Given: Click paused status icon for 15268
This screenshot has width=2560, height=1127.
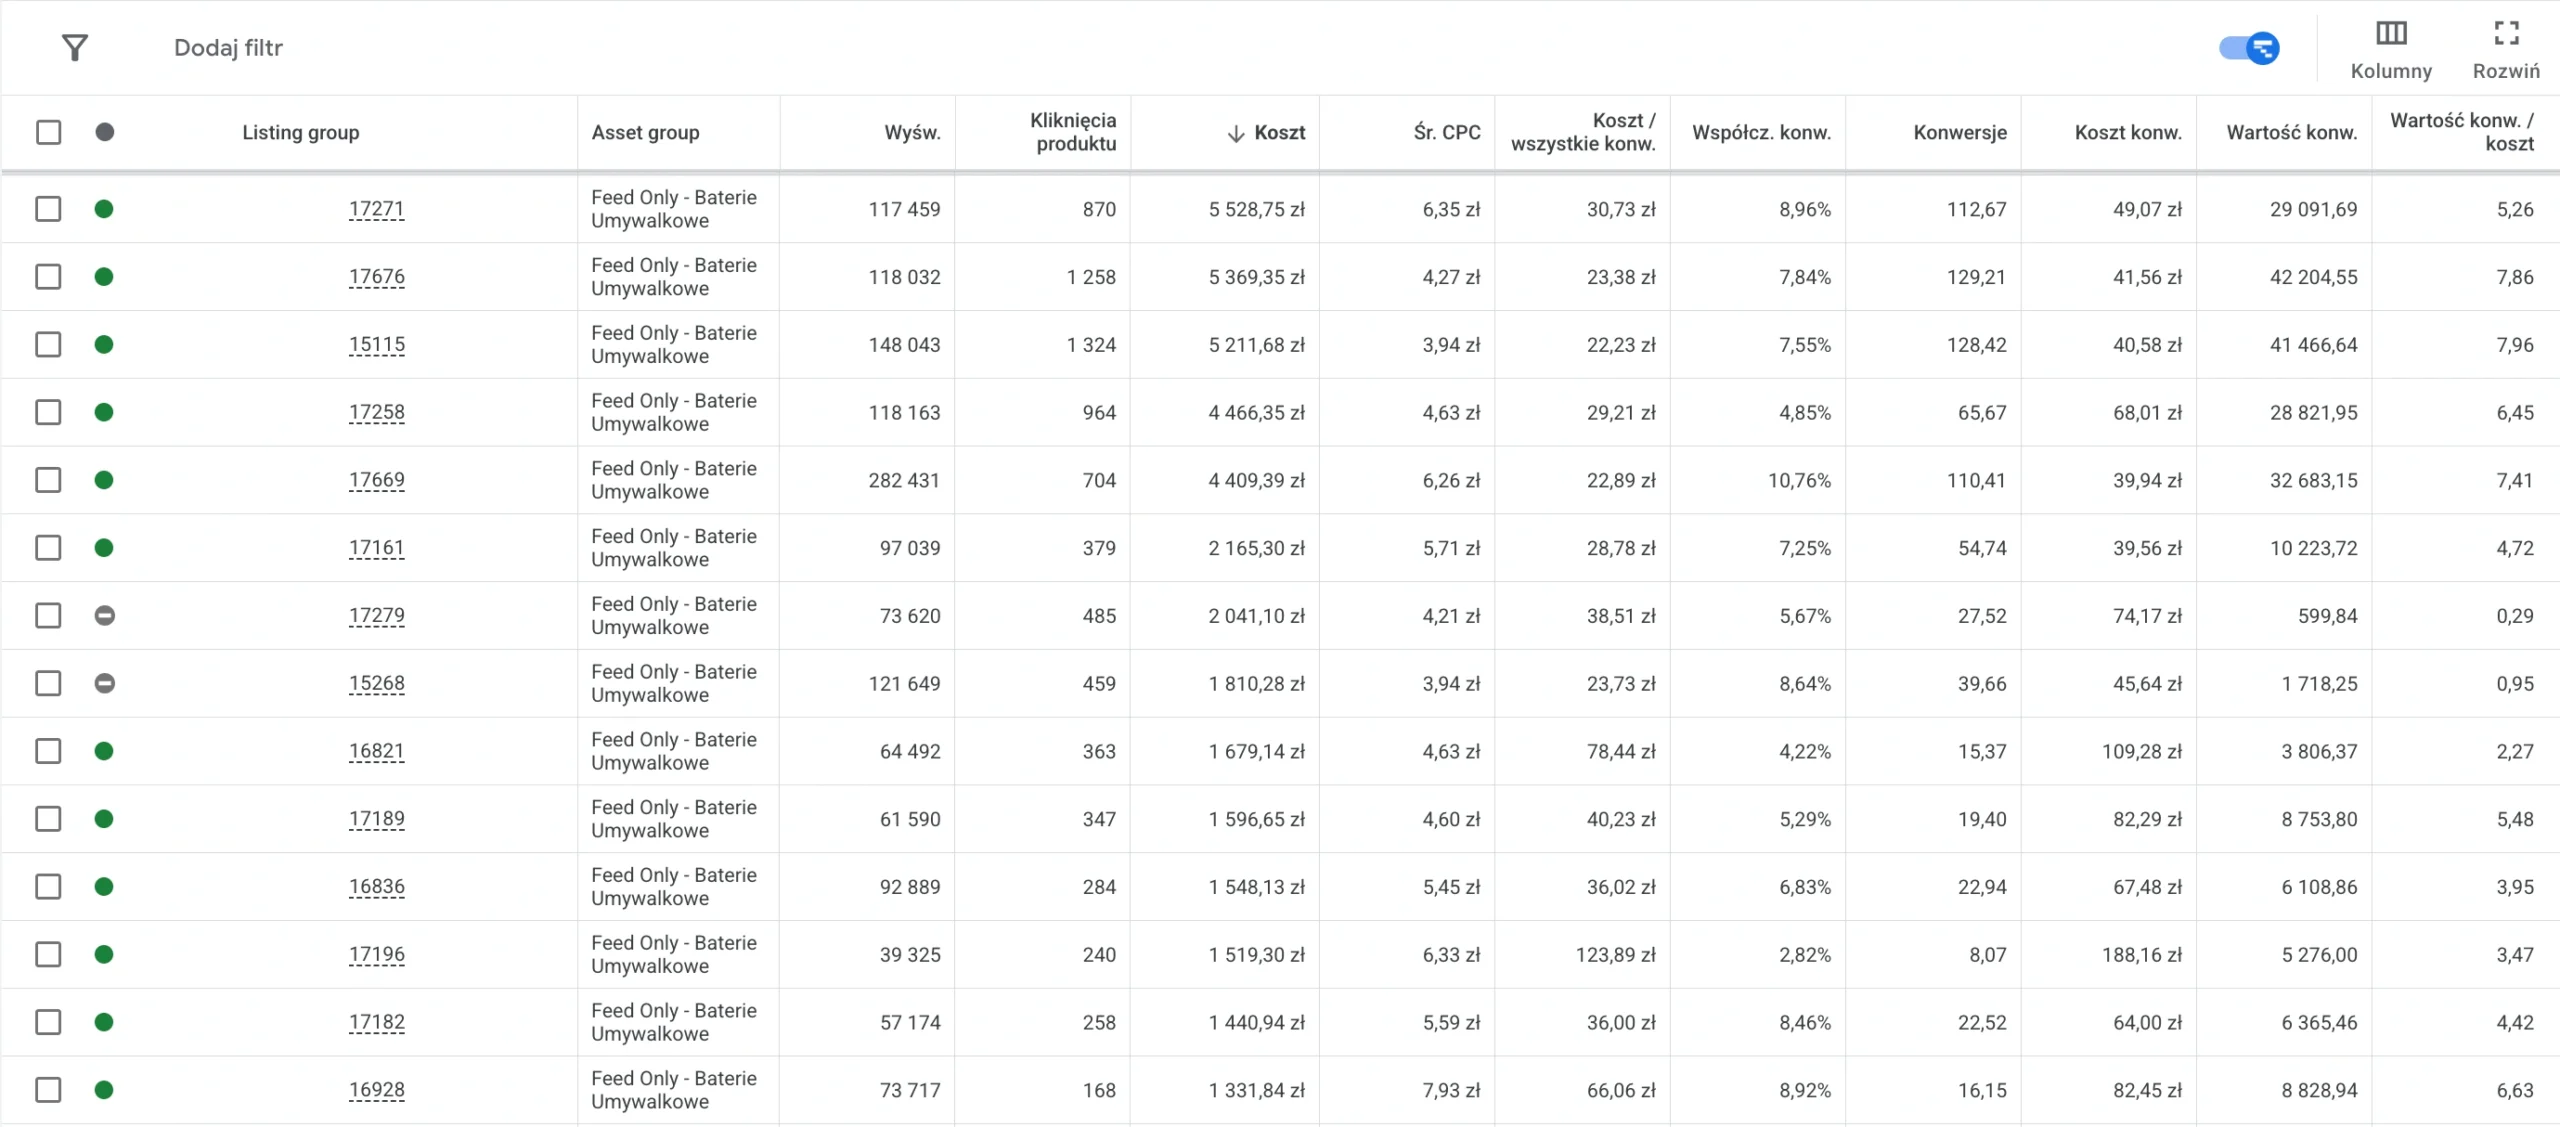Looking at the screenshot, I should pos(104,684).
